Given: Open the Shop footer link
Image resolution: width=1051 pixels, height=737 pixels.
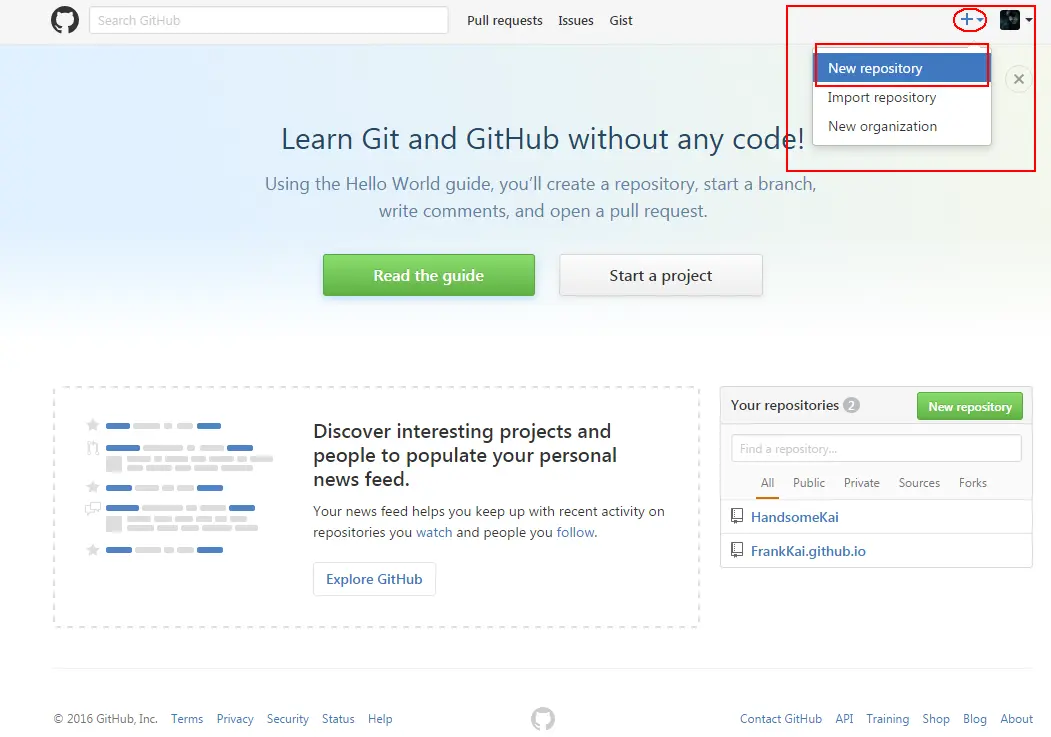Looking at the screenshot, I should pyautogui.click(x=936, y=719).
